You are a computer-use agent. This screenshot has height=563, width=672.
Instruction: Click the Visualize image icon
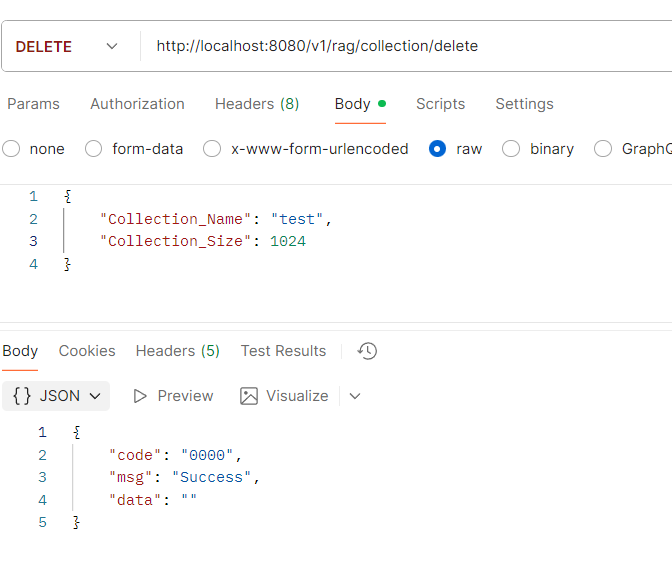tap(249, 396)
